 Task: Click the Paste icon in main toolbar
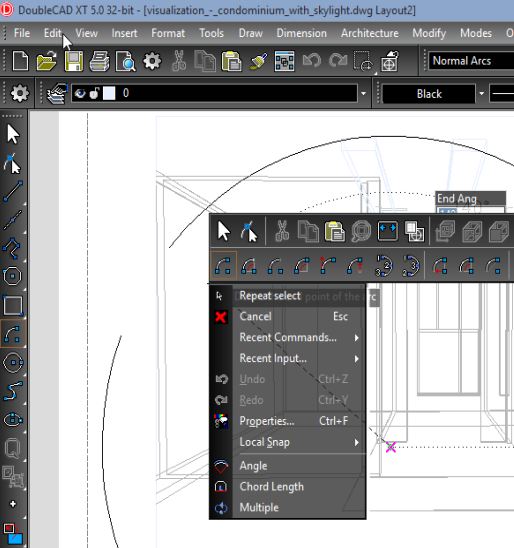pyautogui.click(x=231, y=61)
